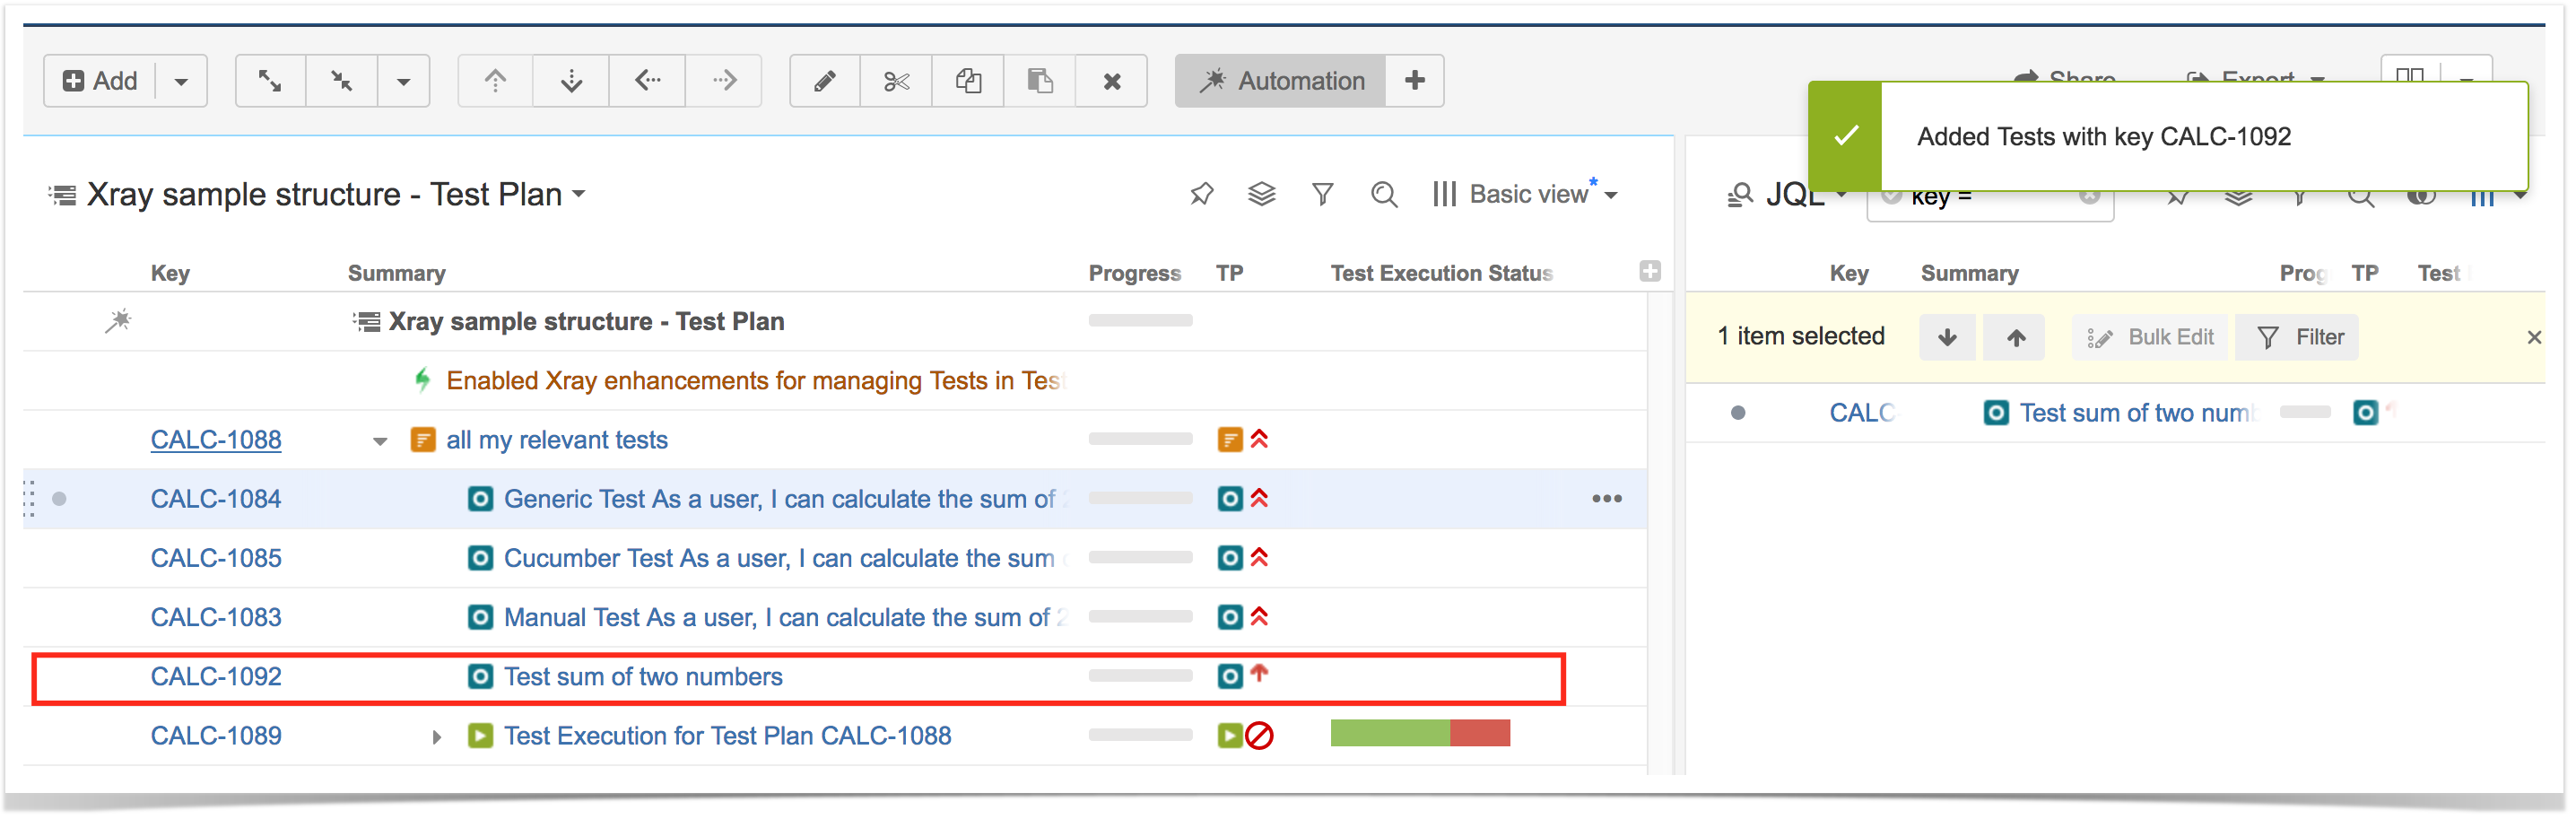This screenshot has width=2576, height=819.
Task: Open the CALC-1088 issue link
Action: 216,440
